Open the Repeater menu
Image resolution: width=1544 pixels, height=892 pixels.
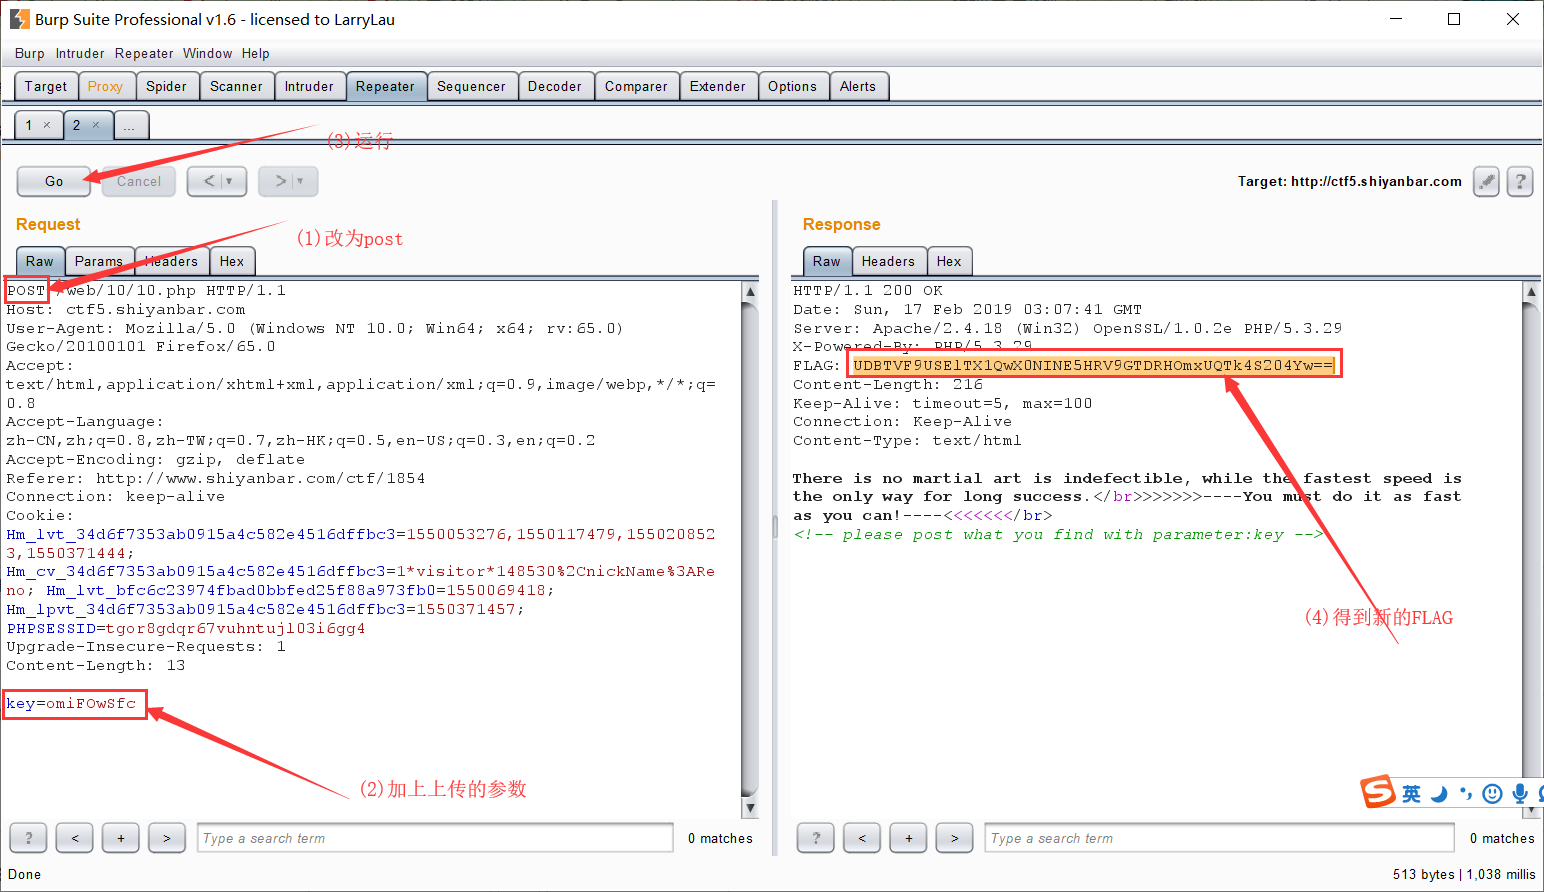point(144,53)
